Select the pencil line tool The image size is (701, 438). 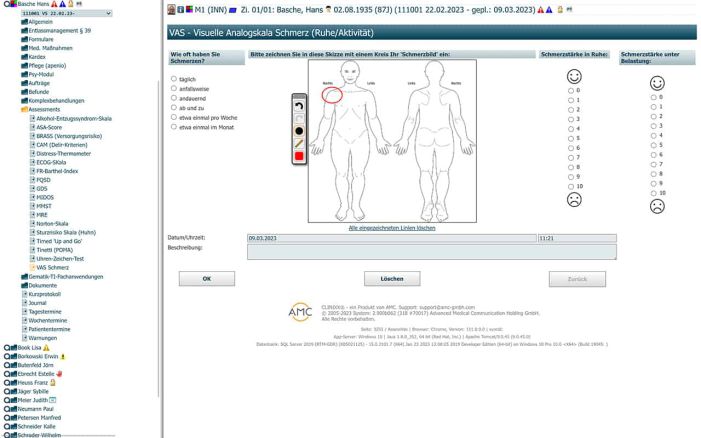pos(298,143)
